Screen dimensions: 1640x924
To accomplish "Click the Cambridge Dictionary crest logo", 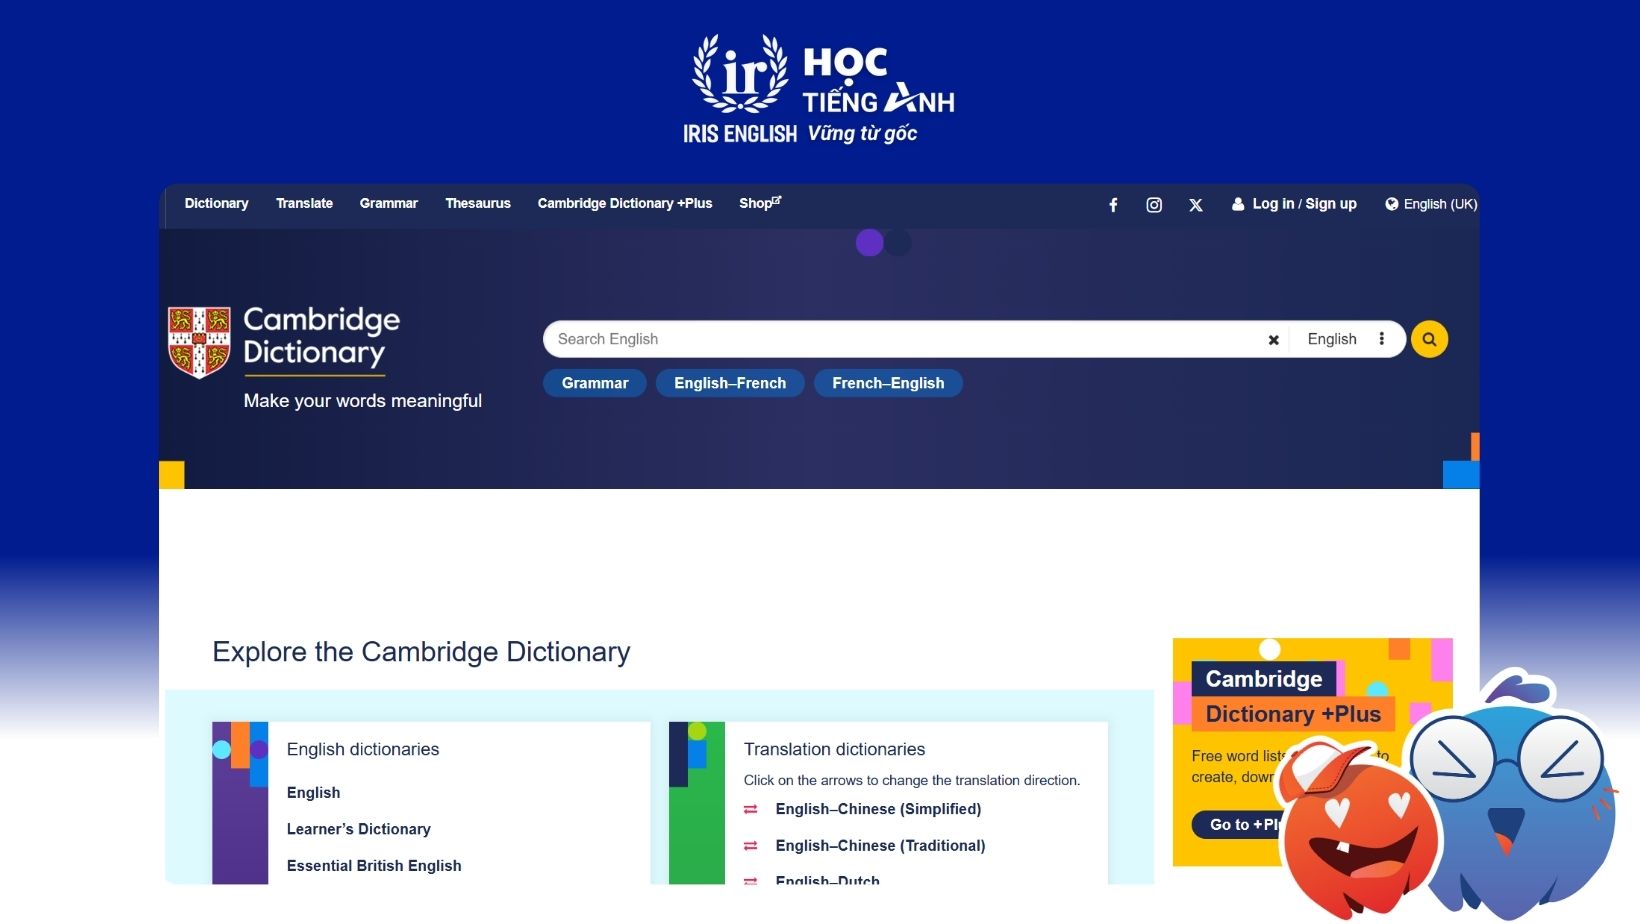I will coord(199,342).
